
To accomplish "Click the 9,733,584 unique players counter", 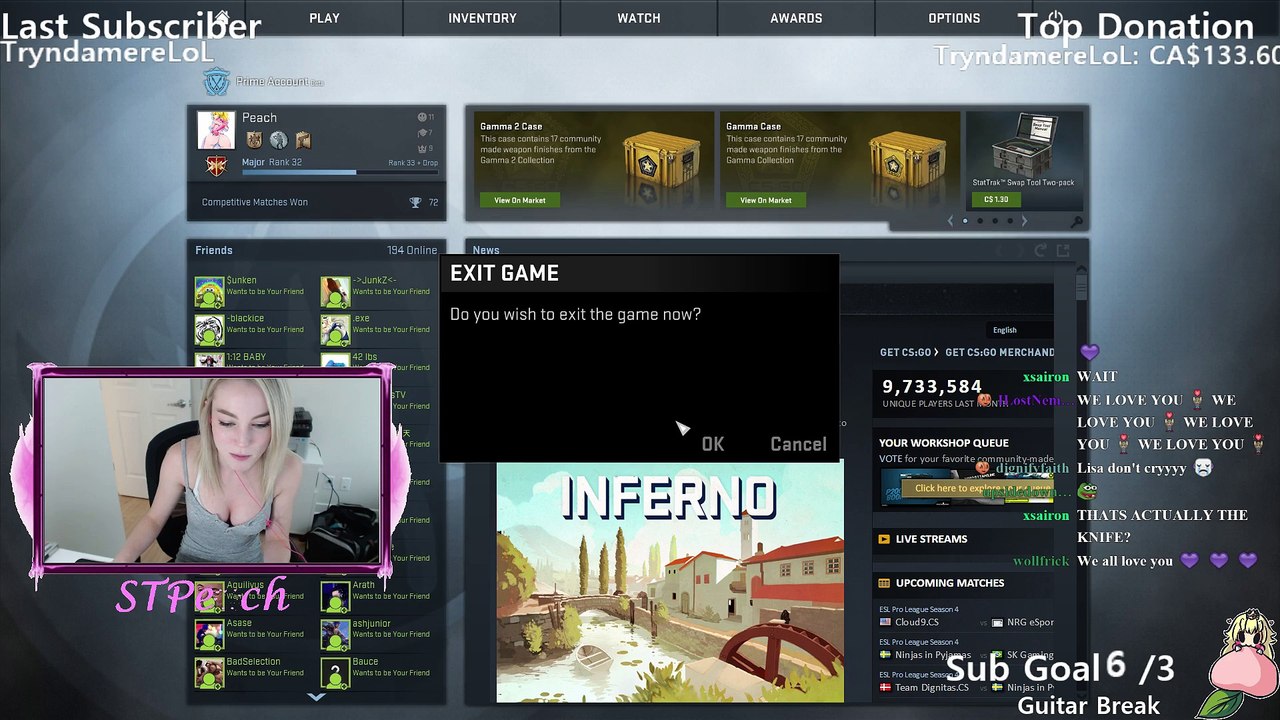I will (932, 387).
